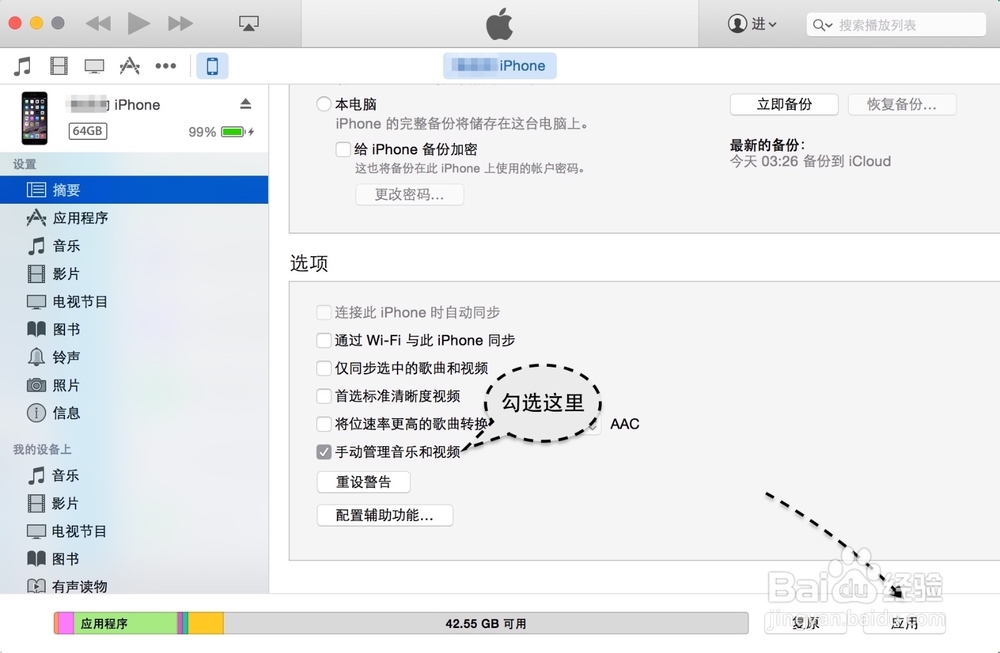Screen dimensions: 1000x653
Task: Check 首选标准清晰度视频 option
Action: click(324, 396)
